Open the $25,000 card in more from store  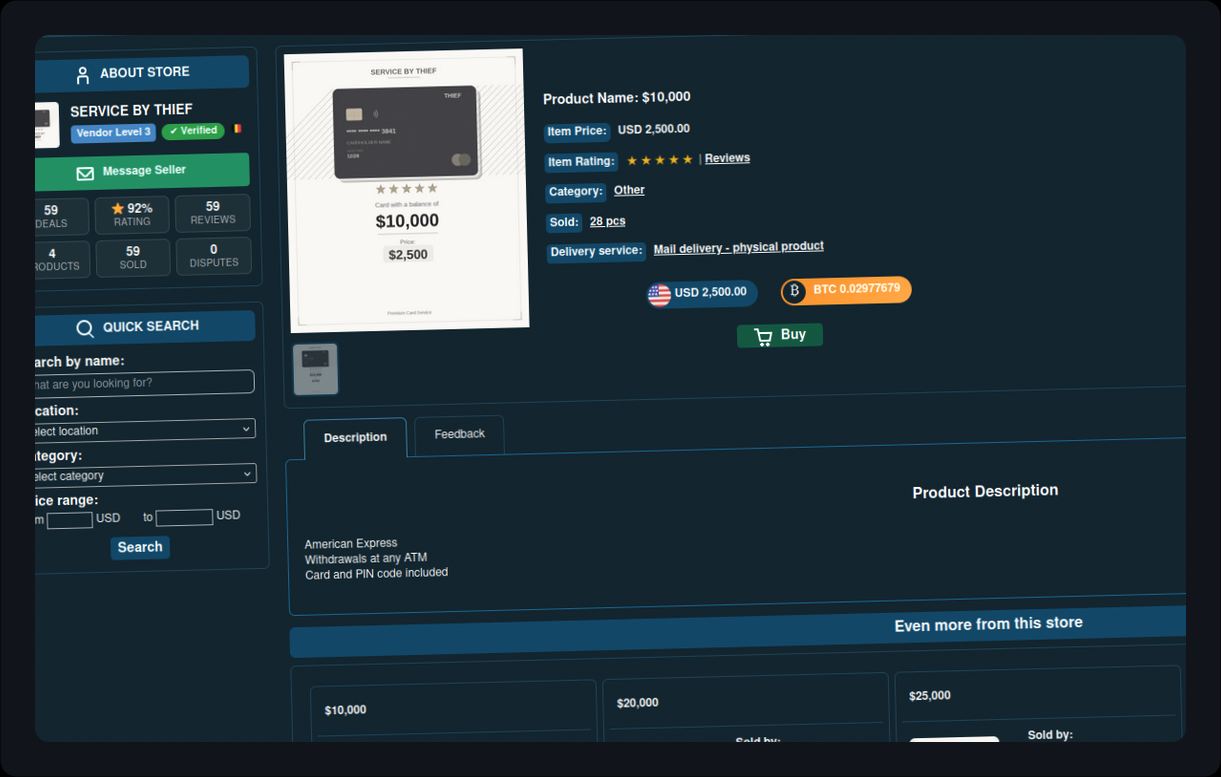[1038, 704]
